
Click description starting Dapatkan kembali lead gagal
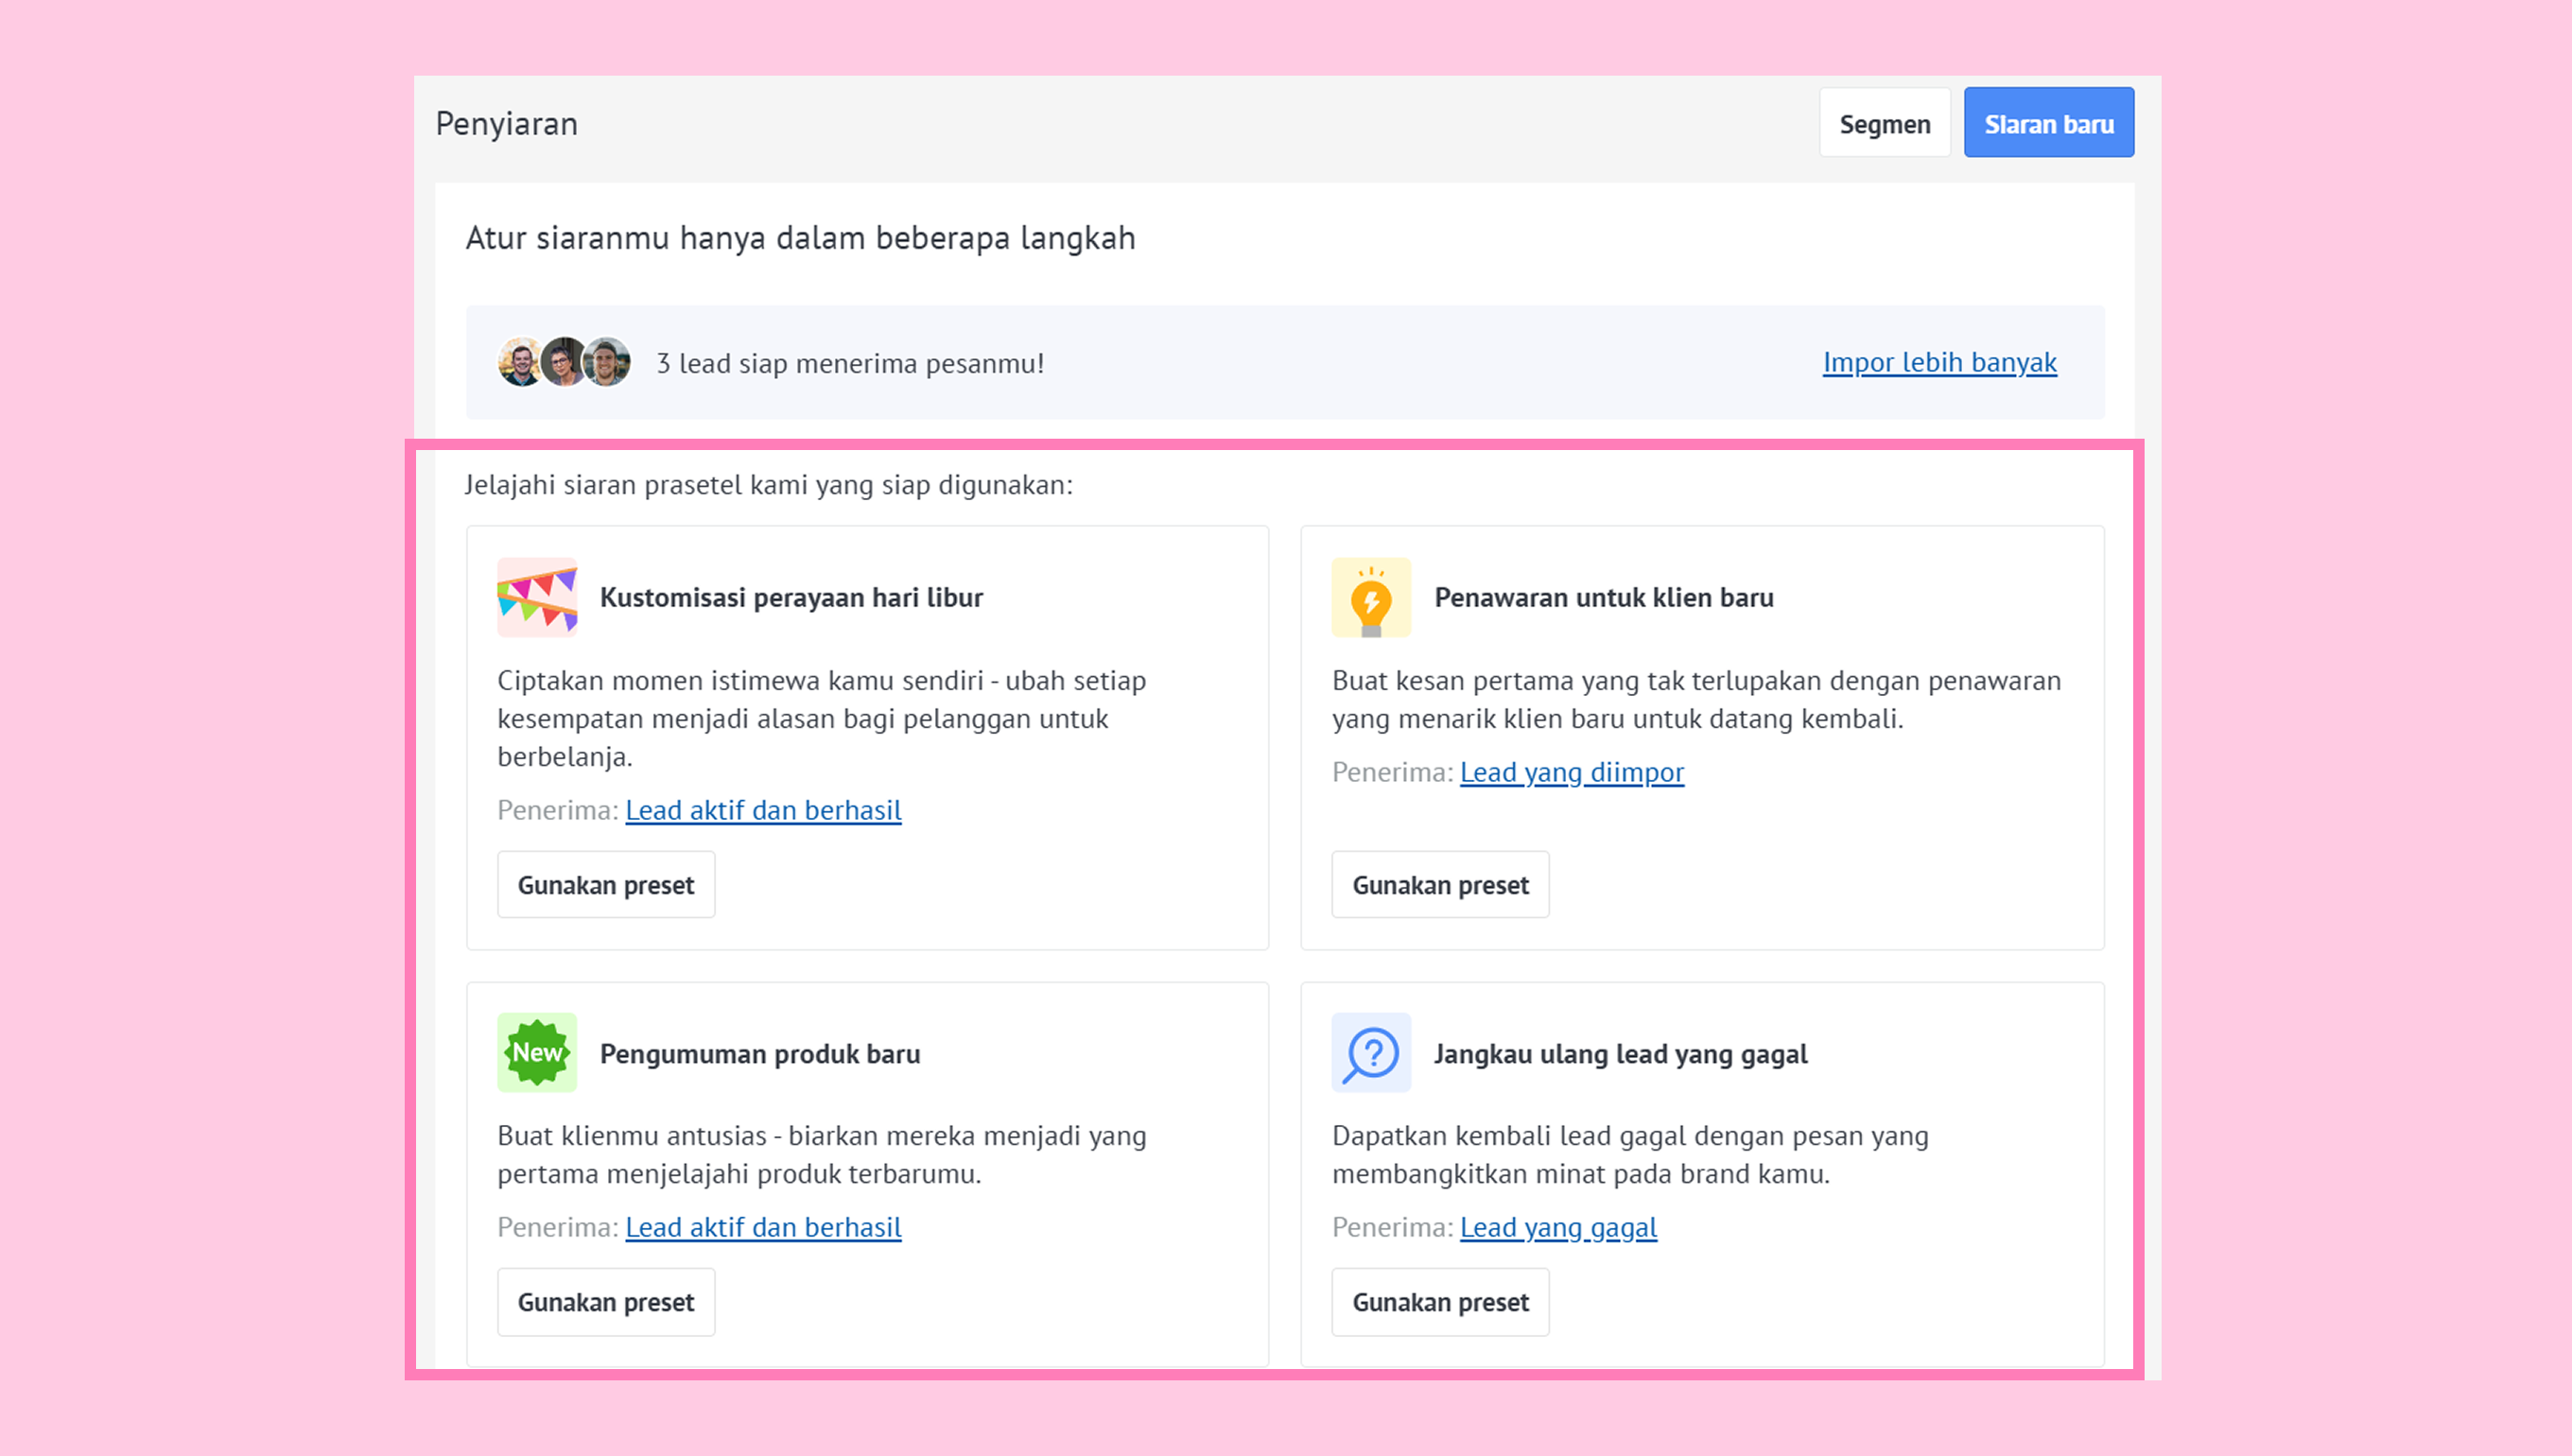1630,1154
